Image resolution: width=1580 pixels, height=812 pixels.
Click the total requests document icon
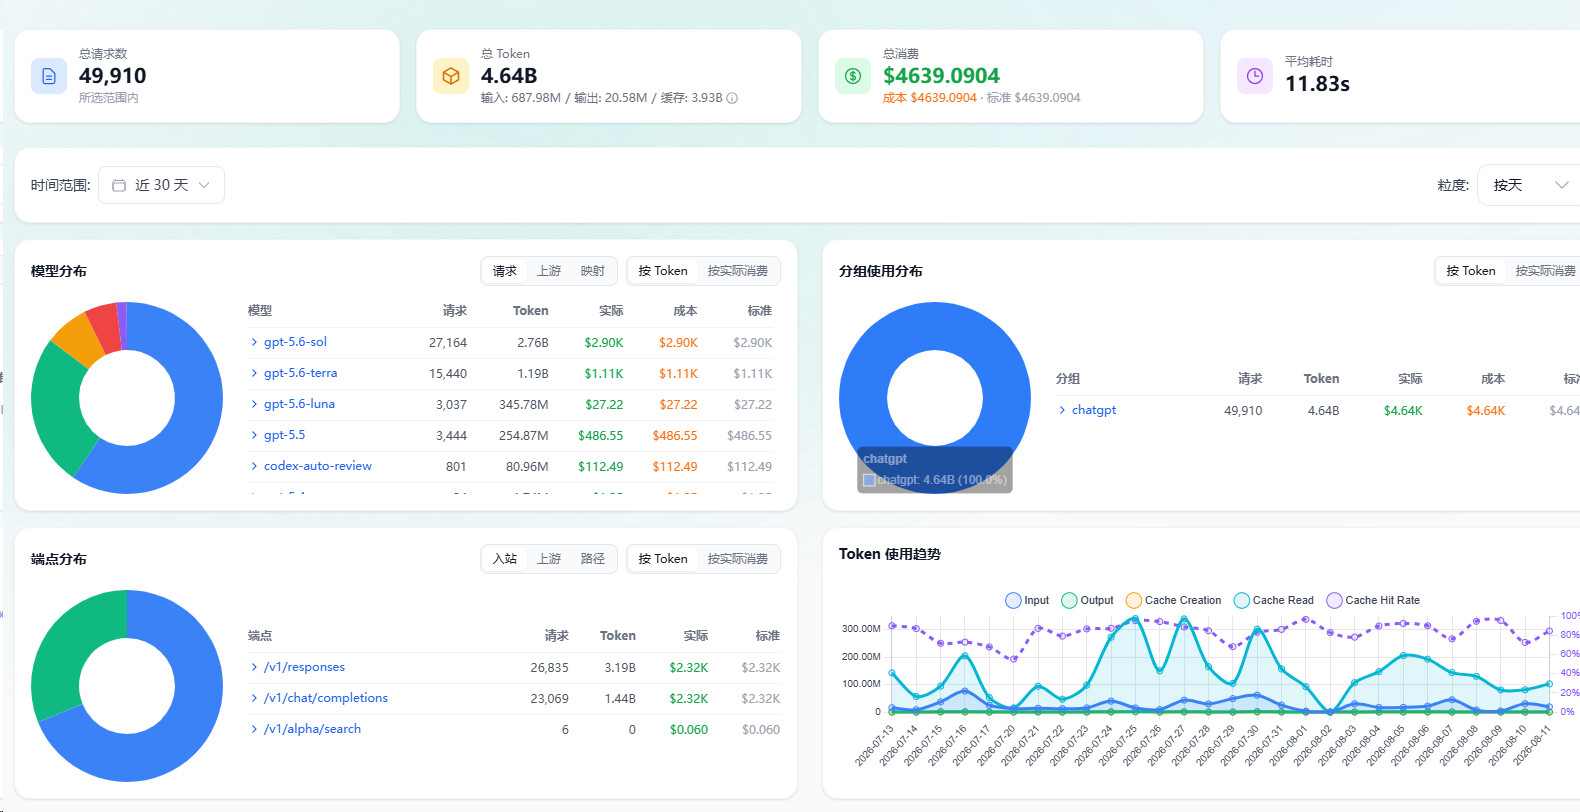click(x=49, y=76)
